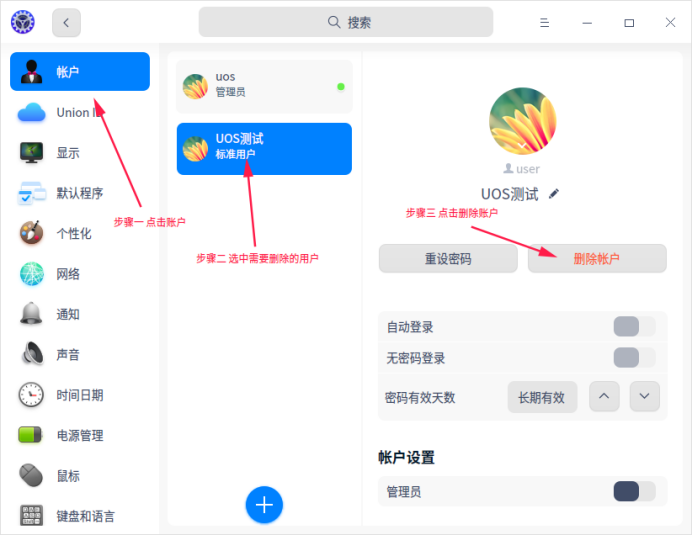Change the large profile avatar picture
The image size is (692, 535).
tap(523, 121)
